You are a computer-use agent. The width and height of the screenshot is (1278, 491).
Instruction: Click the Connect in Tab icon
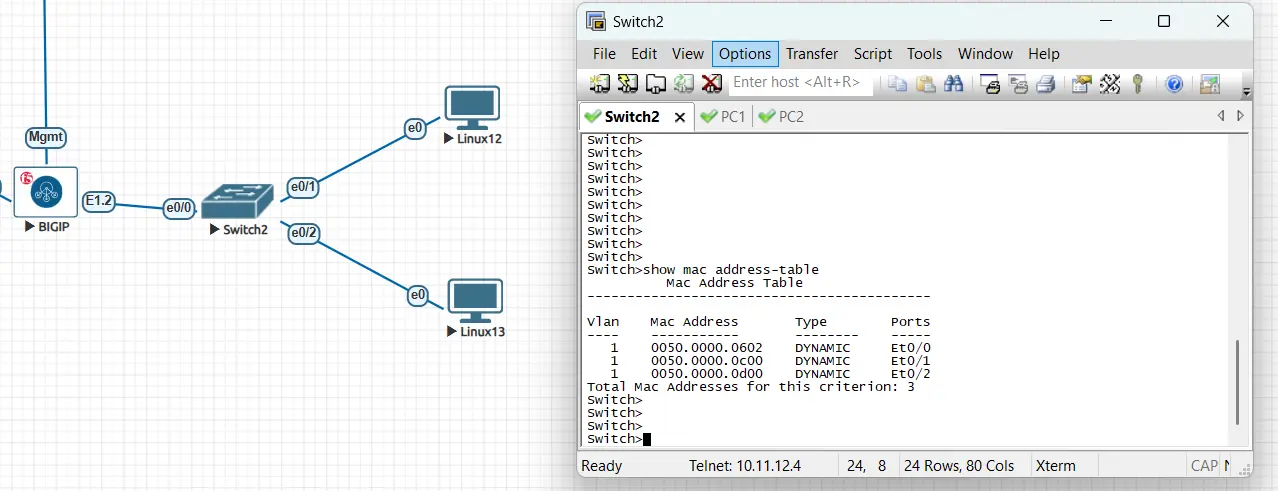coord(656,83)
